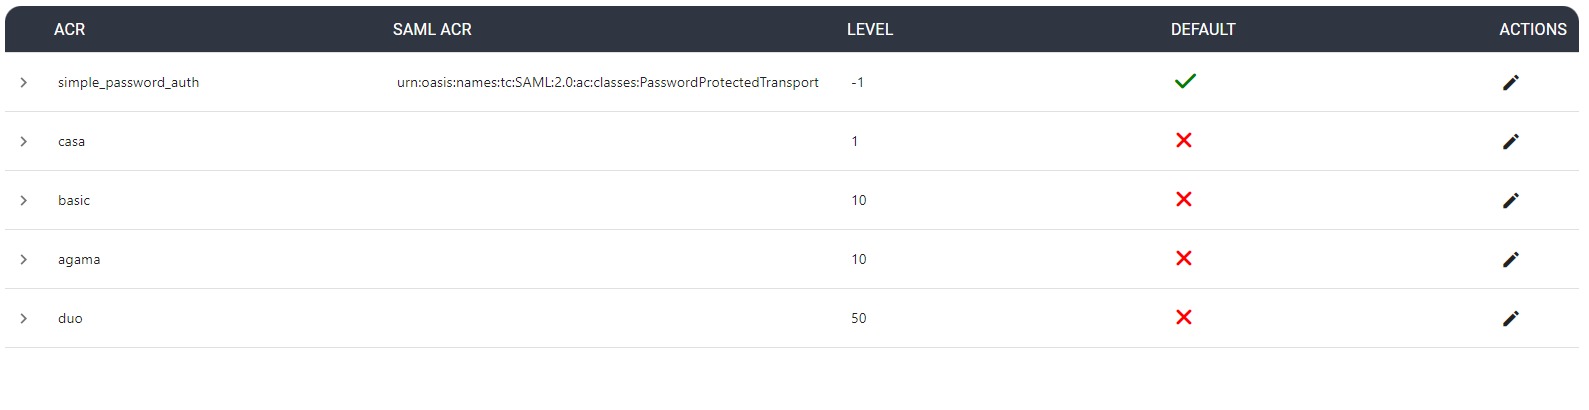
Task: Edit the basic ACR entry
Action: 1510,200
